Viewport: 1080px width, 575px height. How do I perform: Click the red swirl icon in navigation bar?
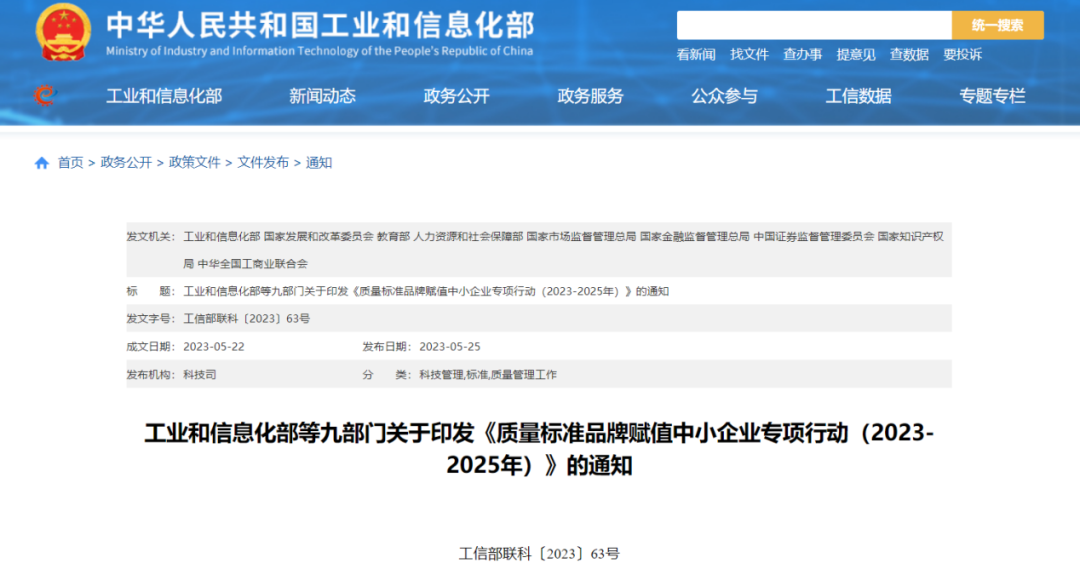pos(44,96)
